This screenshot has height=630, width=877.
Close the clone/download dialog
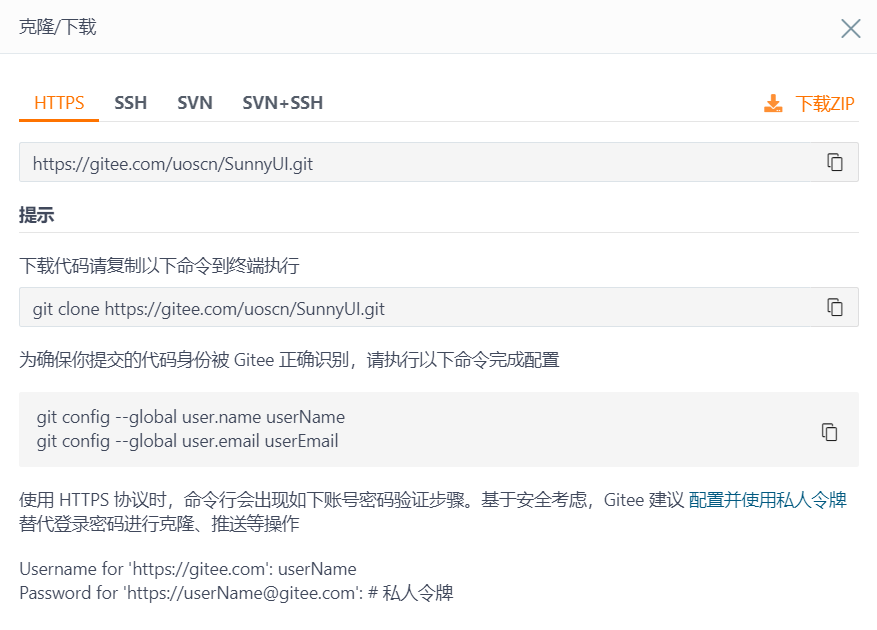[x=851, y=28]
